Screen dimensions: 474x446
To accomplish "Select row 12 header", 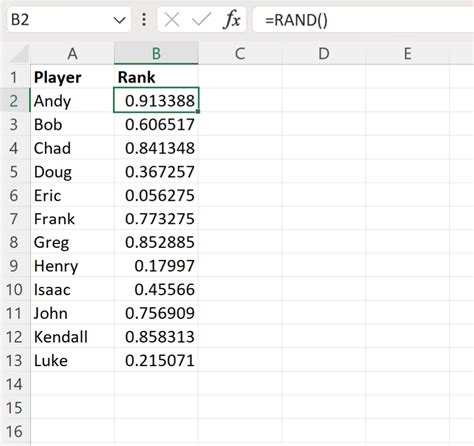I will pos(15,337).
